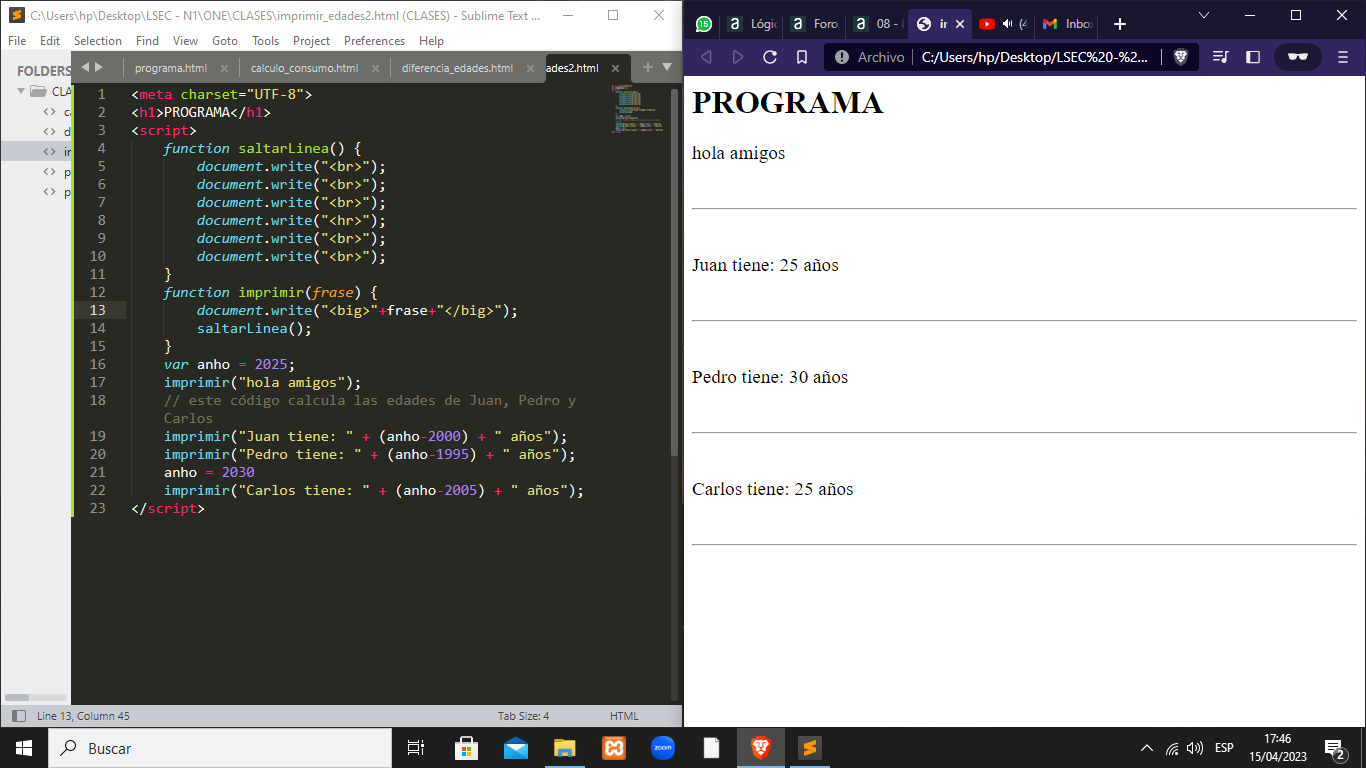This screenshot has height=768, width=1366.
Task: Reload the browser page
Action: coord(770,57)
